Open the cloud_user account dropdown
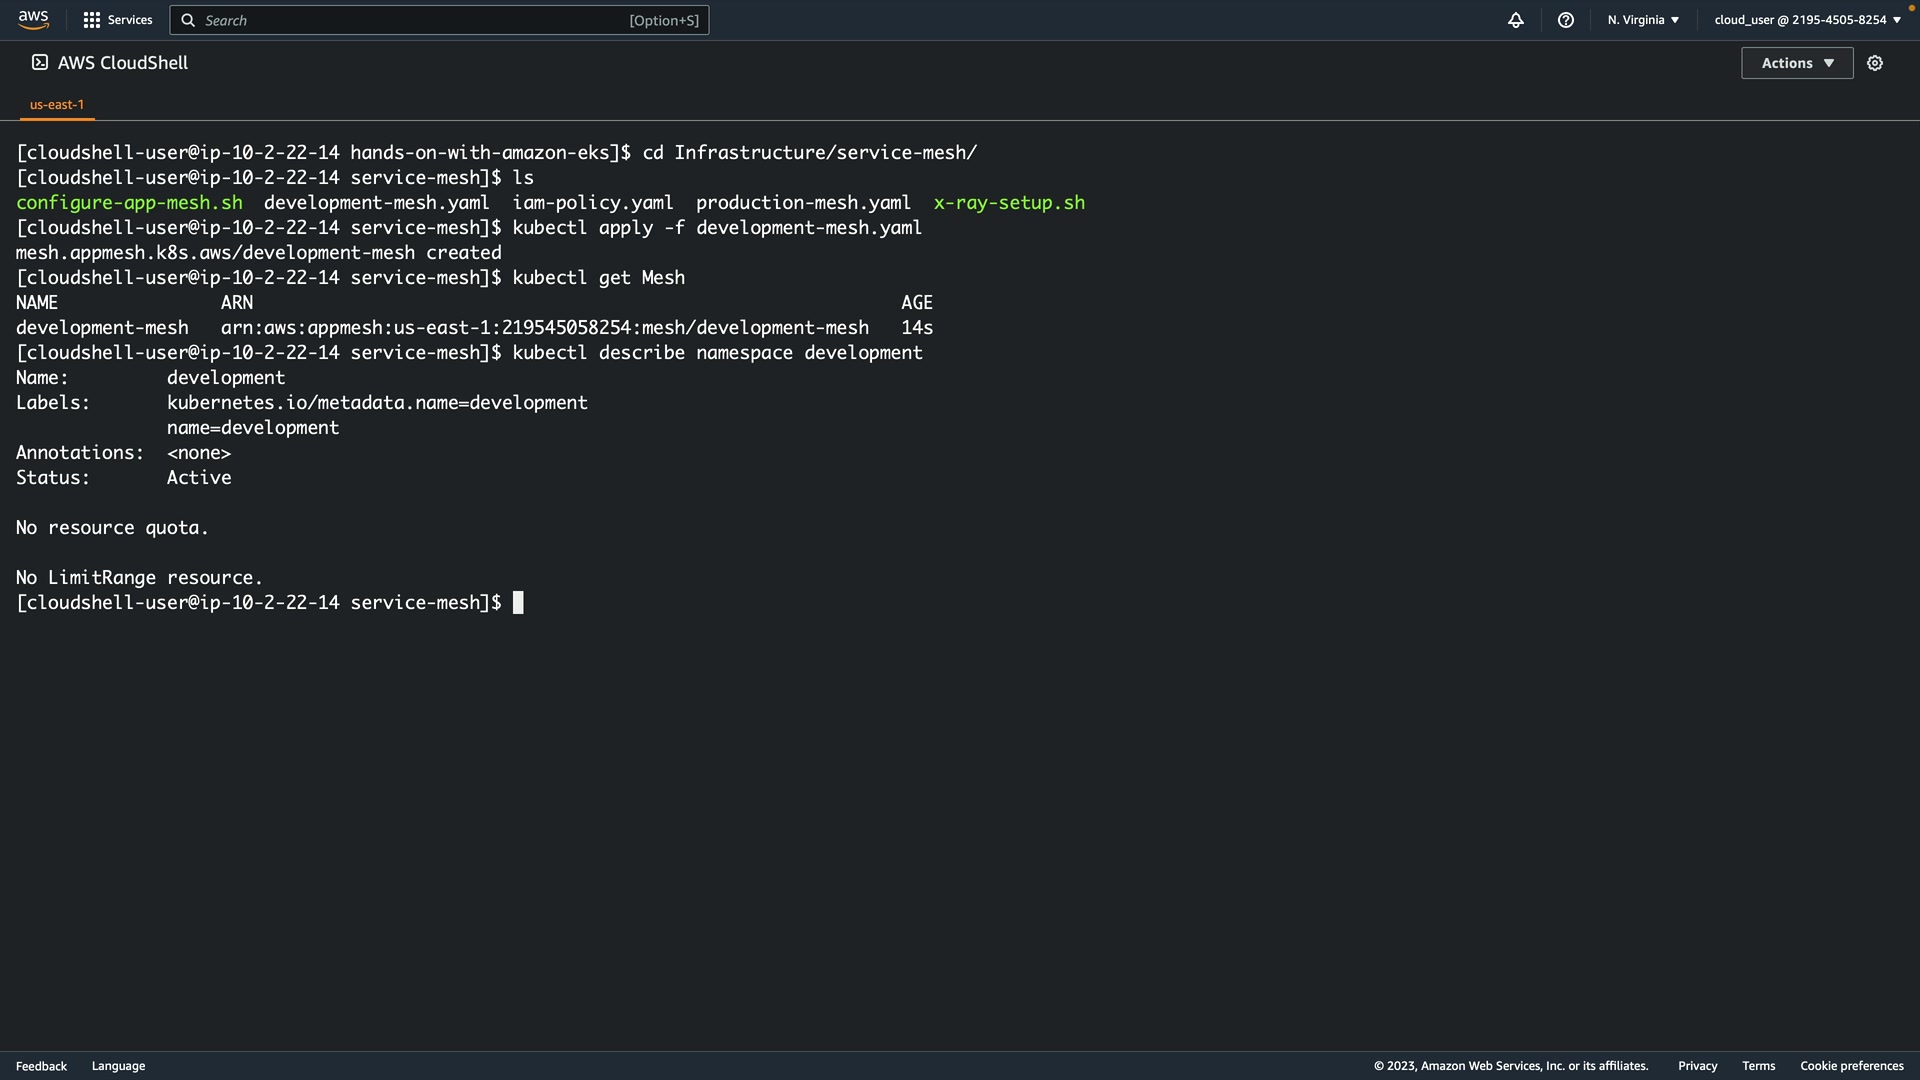Viewport: 1920px width, 1080px height. [x=1807, y=20]
